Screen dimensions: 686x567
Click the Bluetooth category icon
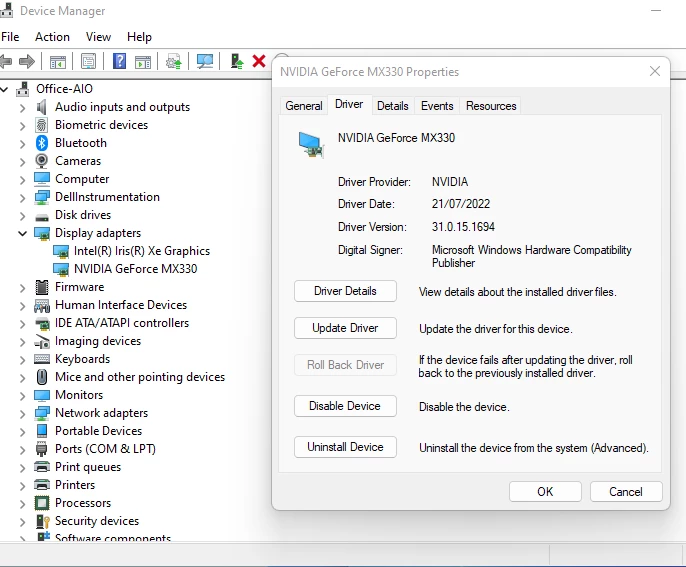point(42,143)
